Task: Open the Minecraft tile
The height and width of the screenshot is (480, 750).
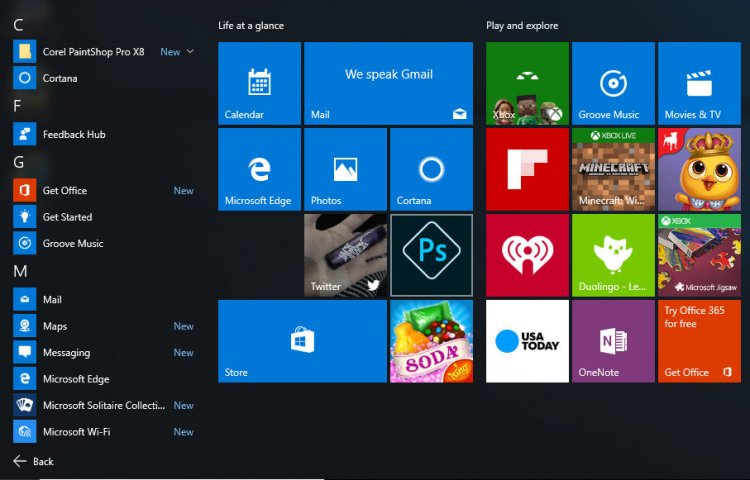Action: tap(613, 169)
